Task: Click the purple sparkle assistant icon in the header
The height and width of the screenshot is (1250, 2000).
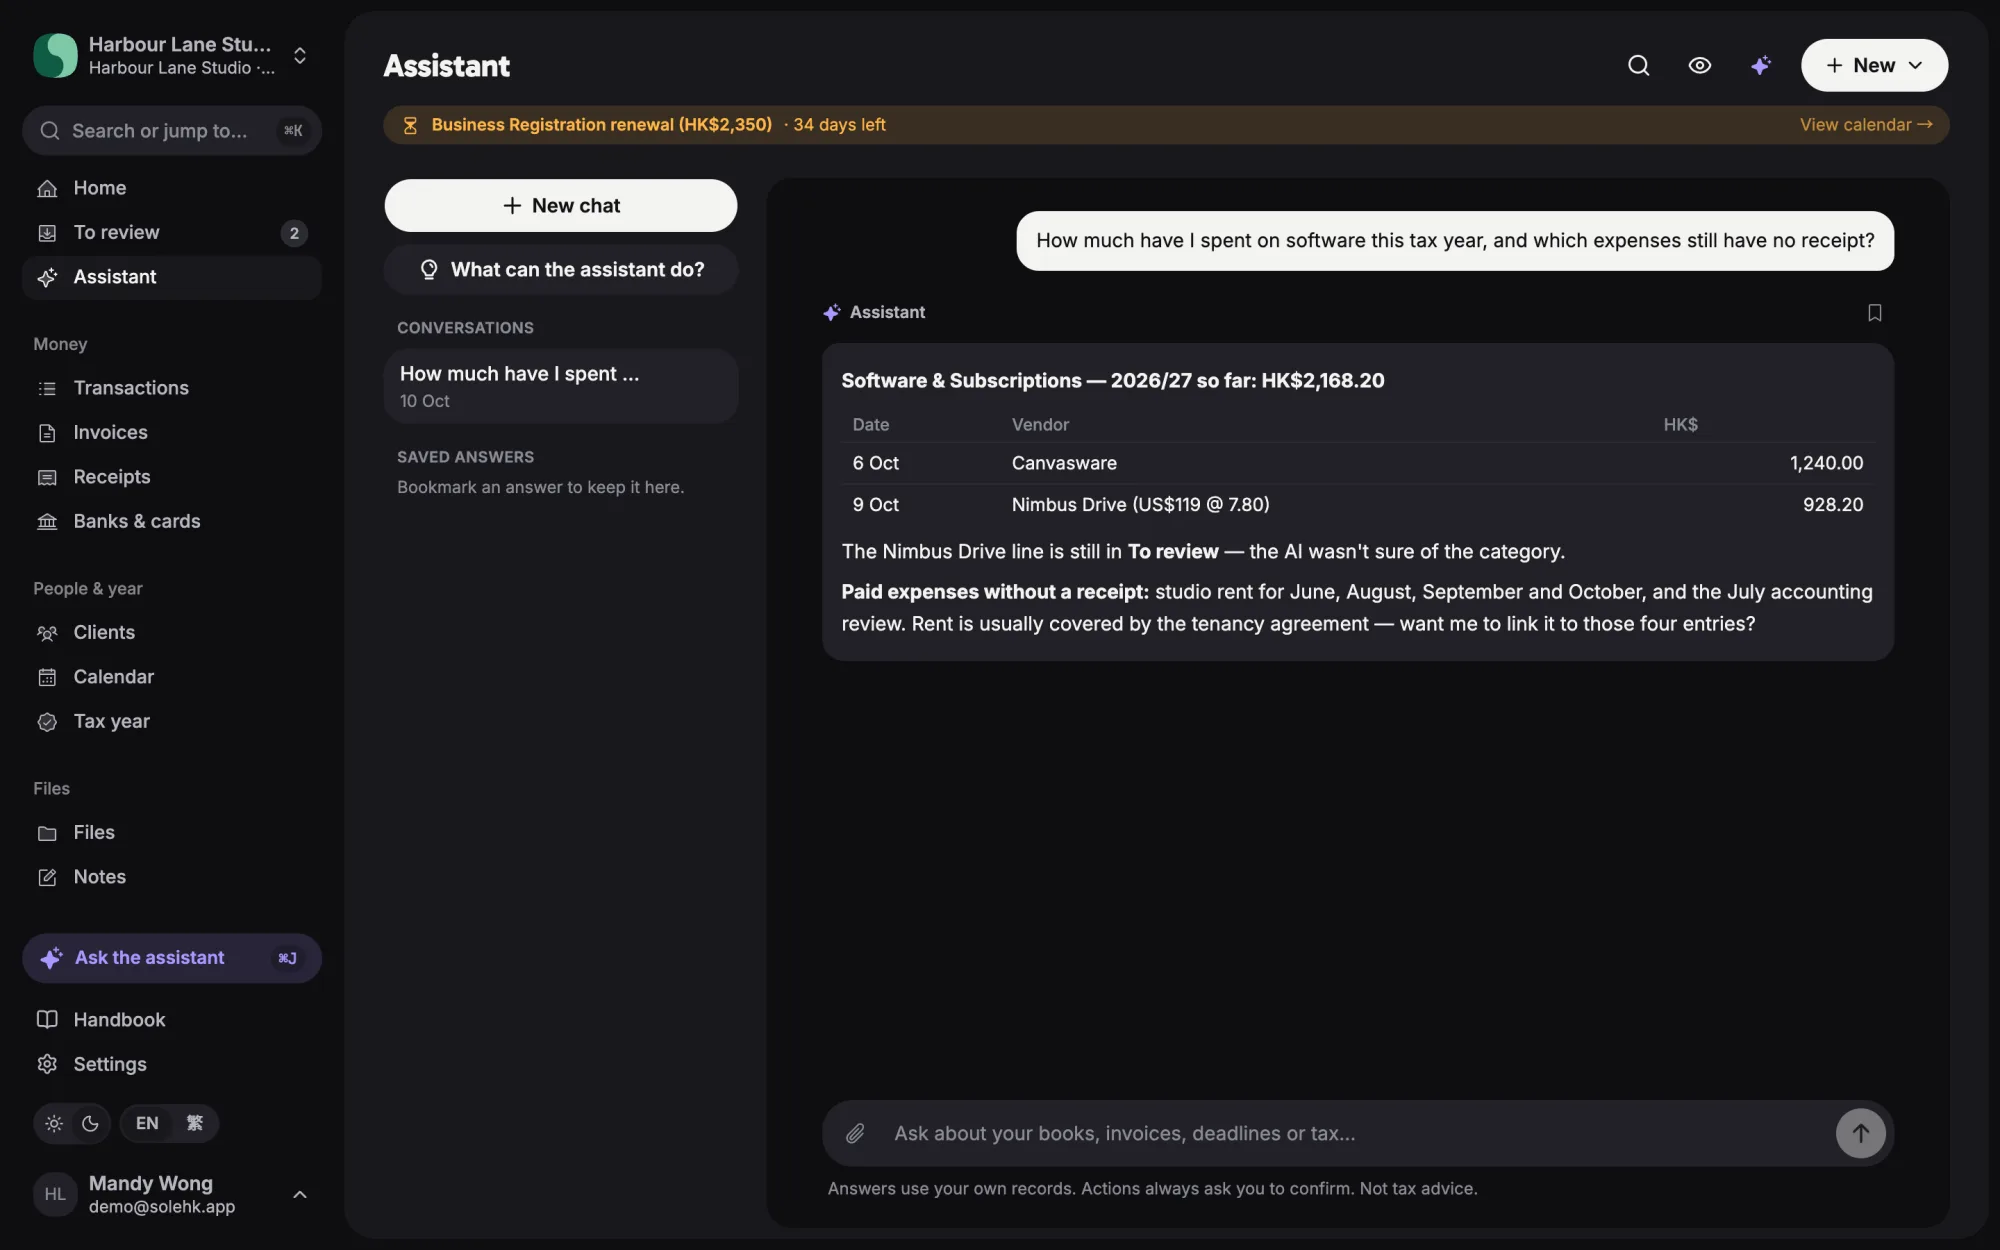Action: 1760,65
